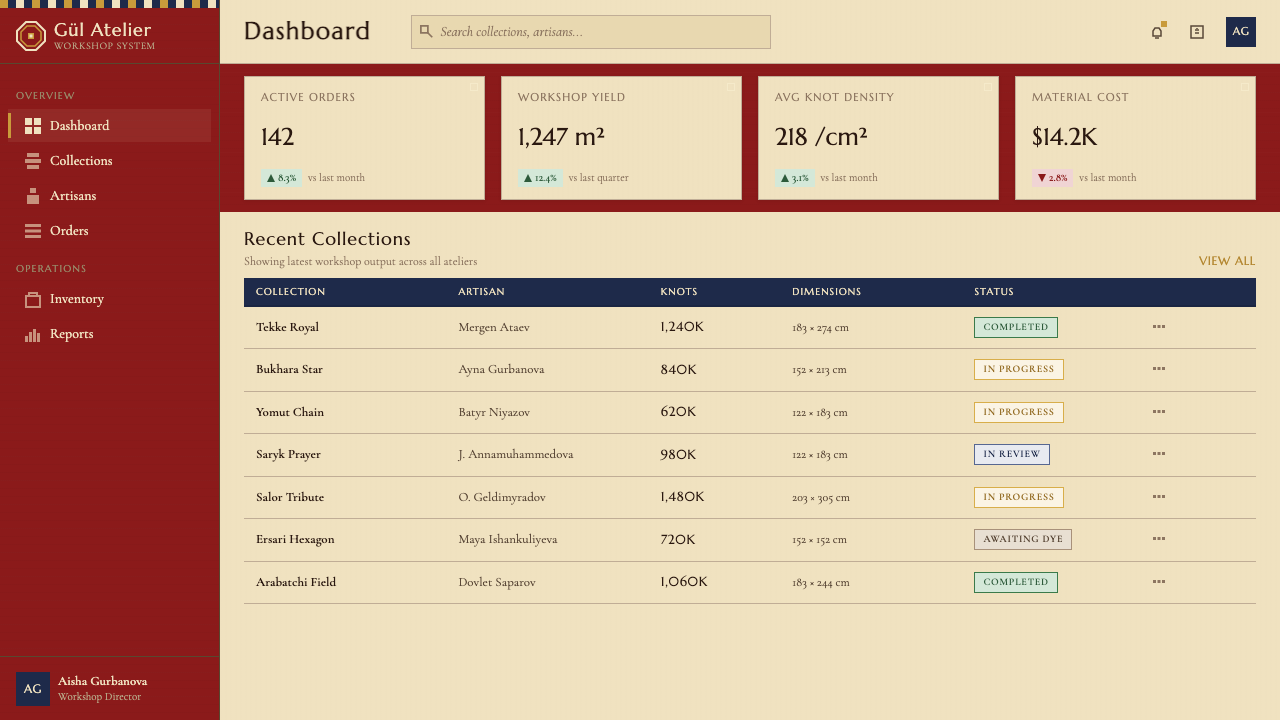Open more options for Yomut Chain row
1280x720 pixels.
[1159, 412]
